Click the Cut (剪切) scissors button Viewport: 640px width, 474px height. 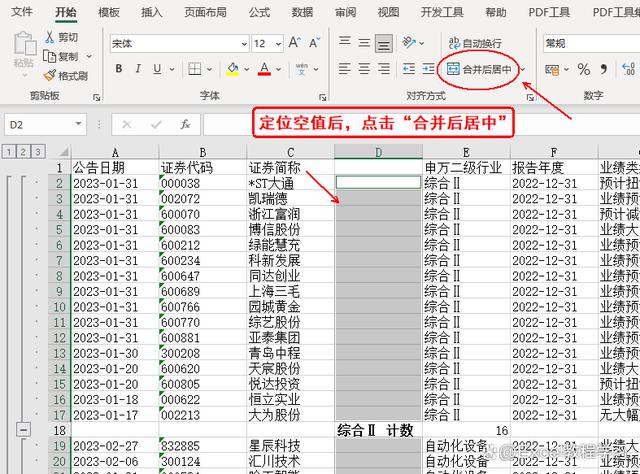click(x=61, y=37)
